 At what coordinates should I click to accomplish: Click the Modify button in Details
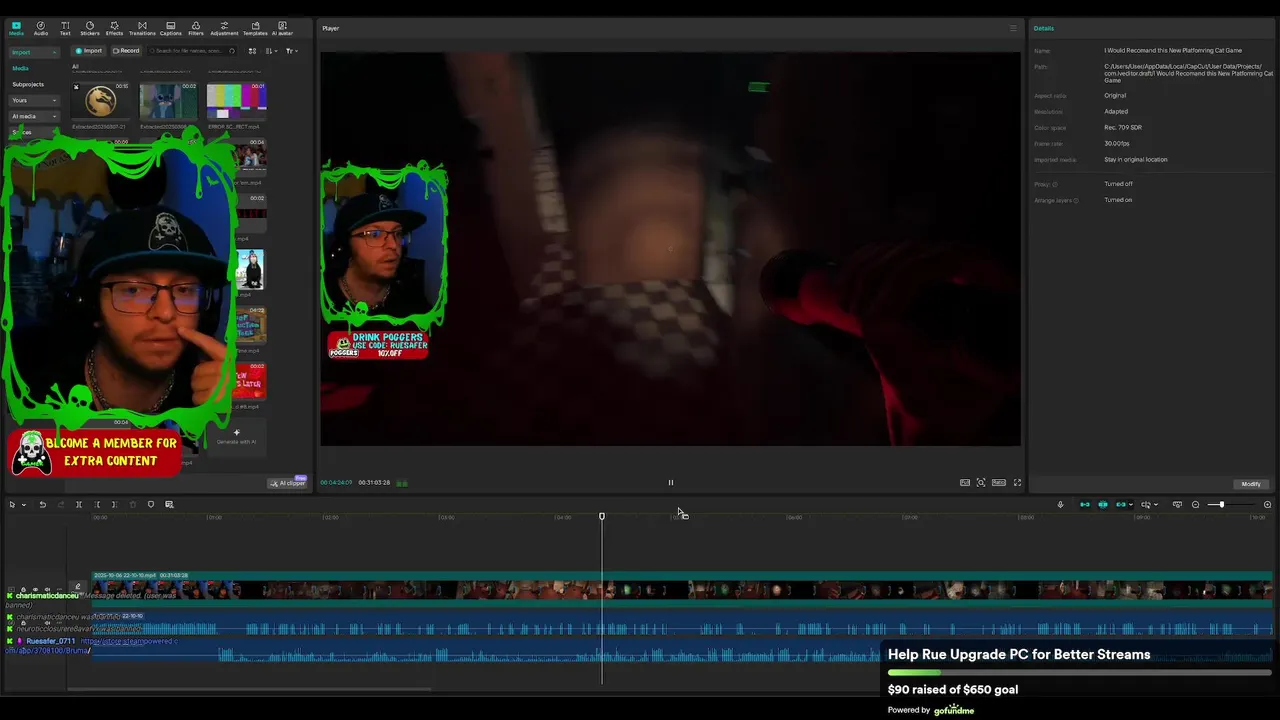pos(1251,484)
